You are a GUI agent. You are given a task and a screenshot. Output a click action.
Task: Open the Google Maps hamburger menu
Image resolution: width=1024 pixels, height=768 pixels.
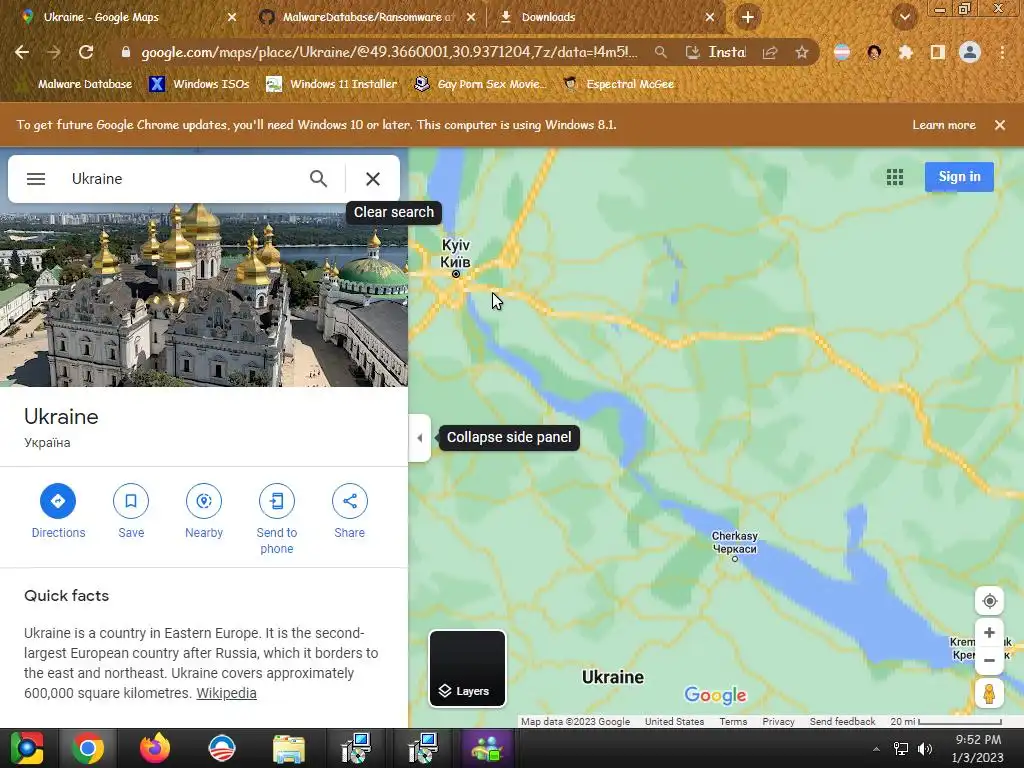click(36, 178)
